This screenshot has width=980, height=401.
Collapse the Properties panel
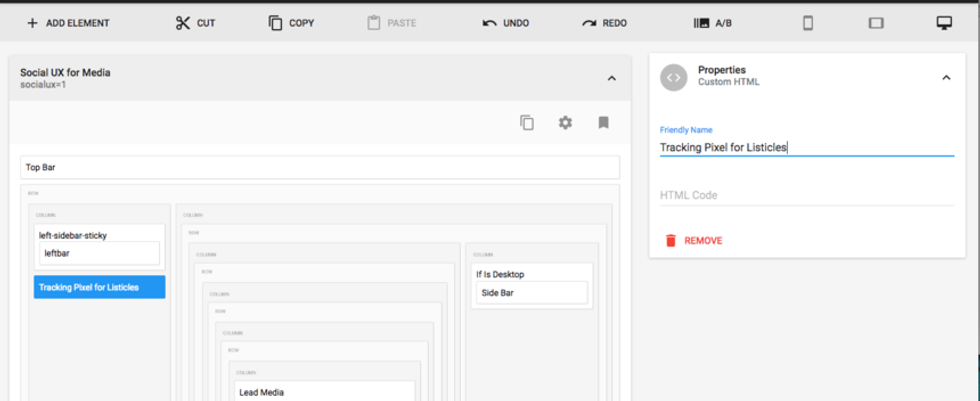(946, 78)
